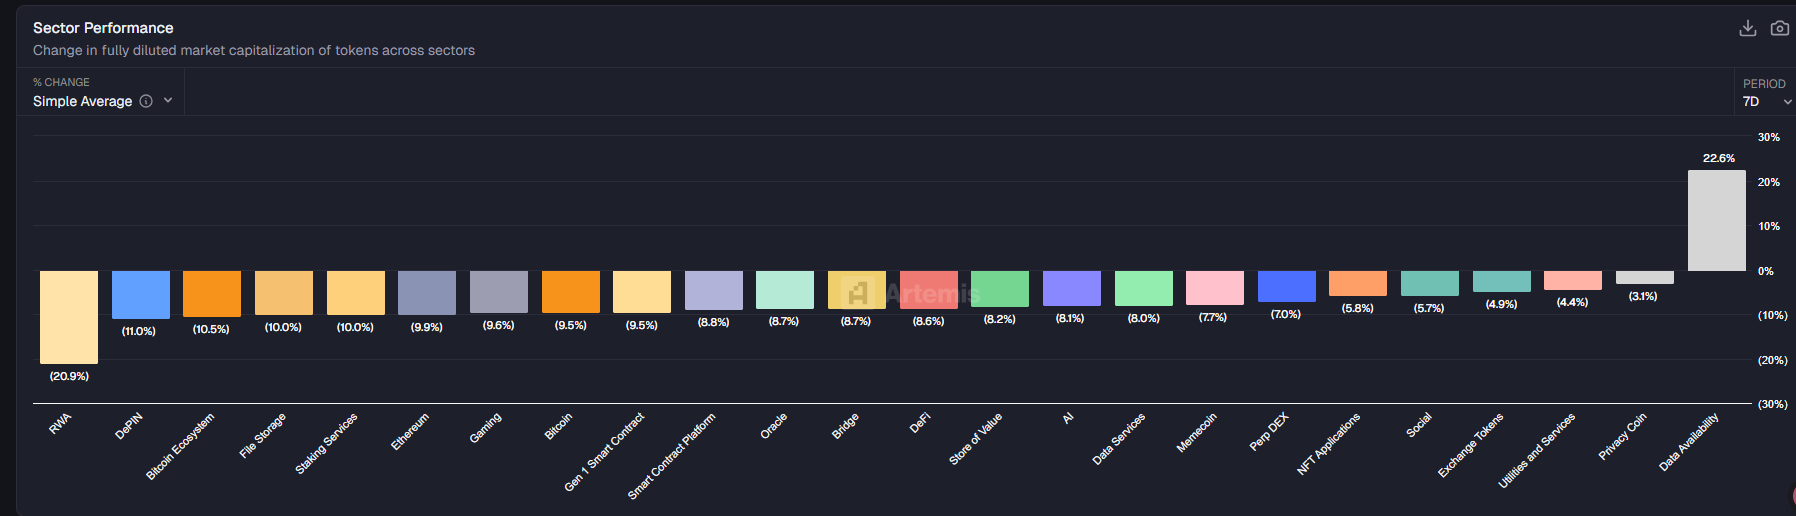This screenshot has width=1796, height=516.
Task: Click the RWA bar showing 20.9% loss
Action: click(69, 317)
